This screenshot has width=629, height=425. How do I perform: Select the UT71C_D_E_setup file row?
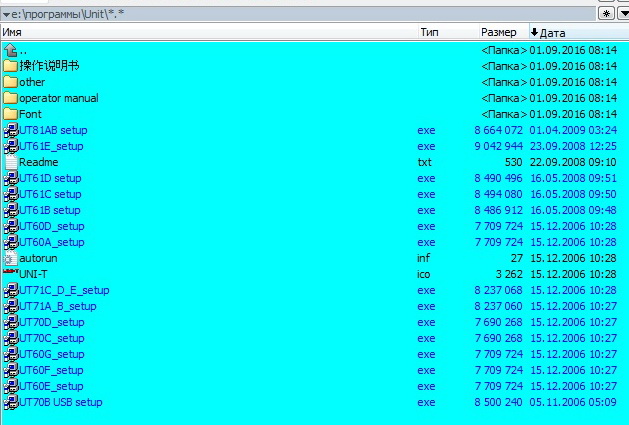coord(64,290)
